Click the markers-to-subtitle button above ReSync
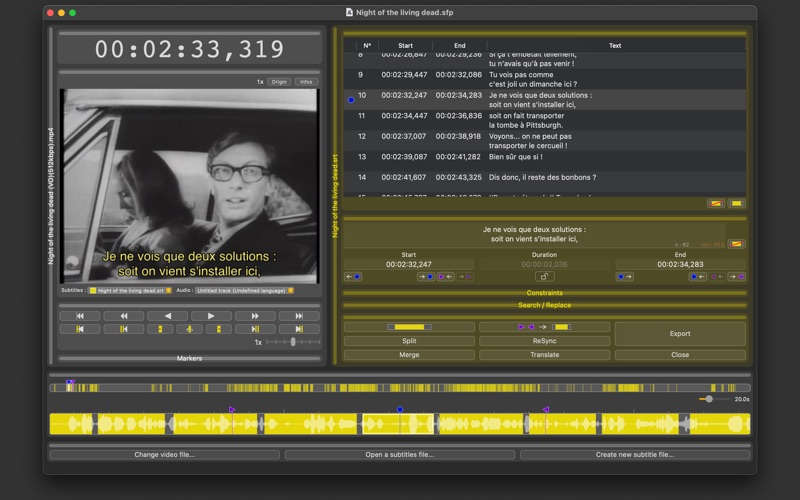 click(x=544, y=327)
